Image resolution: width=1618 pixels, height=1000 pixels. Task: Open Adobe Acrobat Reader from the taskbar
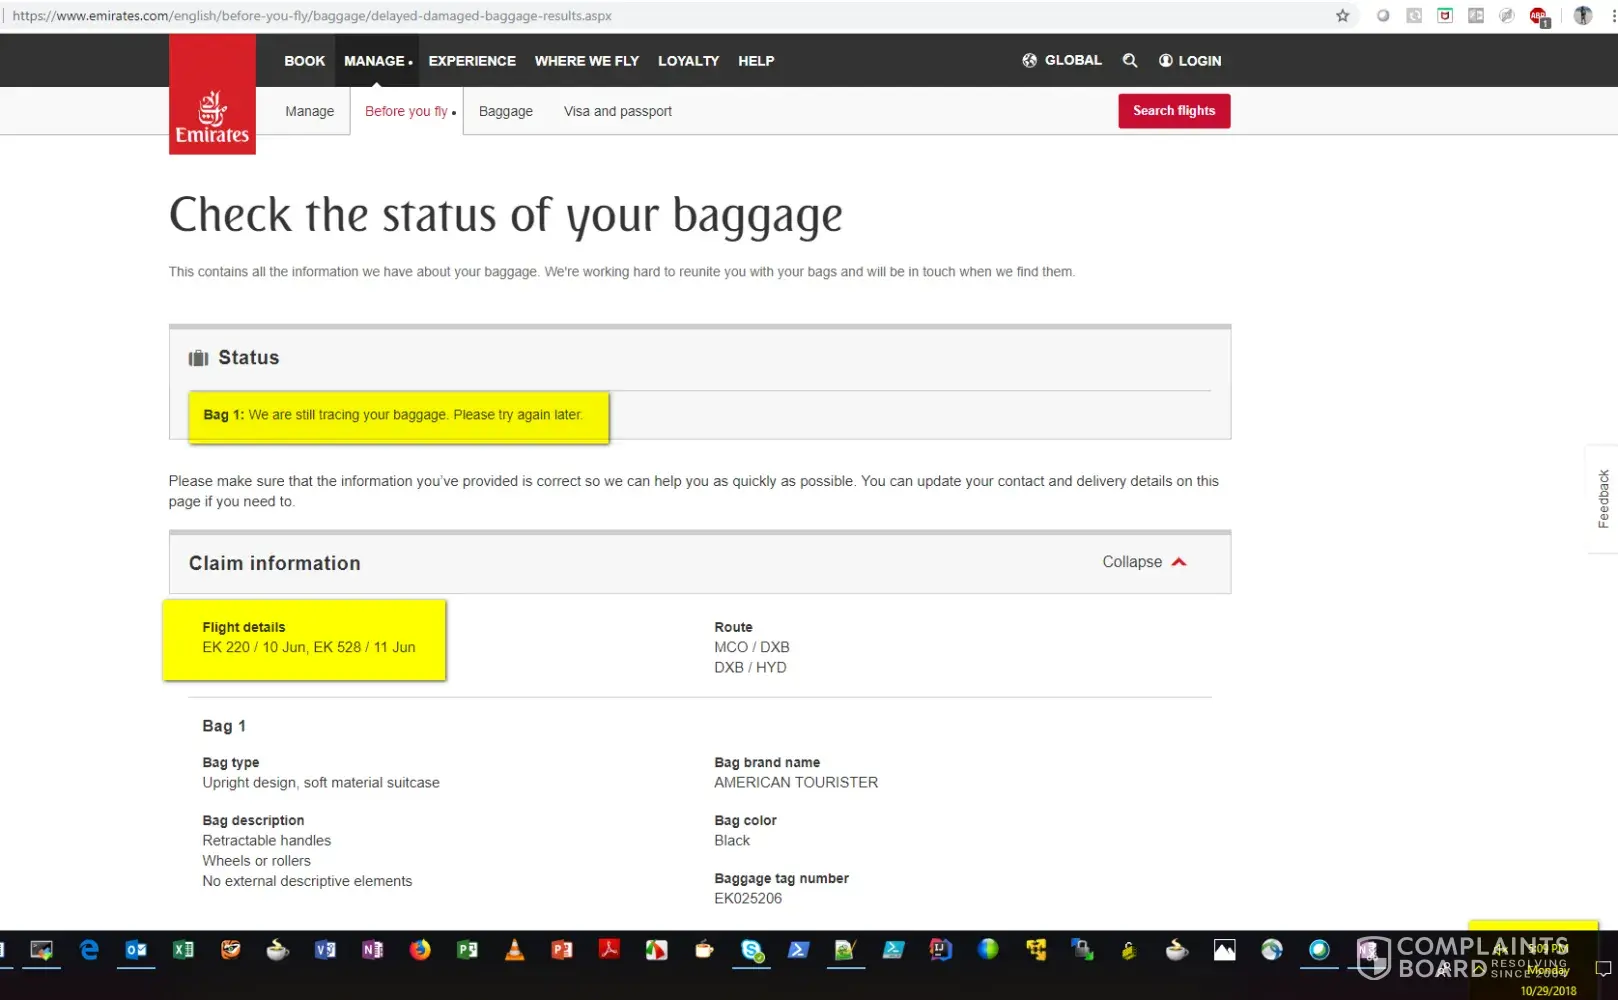609,950
